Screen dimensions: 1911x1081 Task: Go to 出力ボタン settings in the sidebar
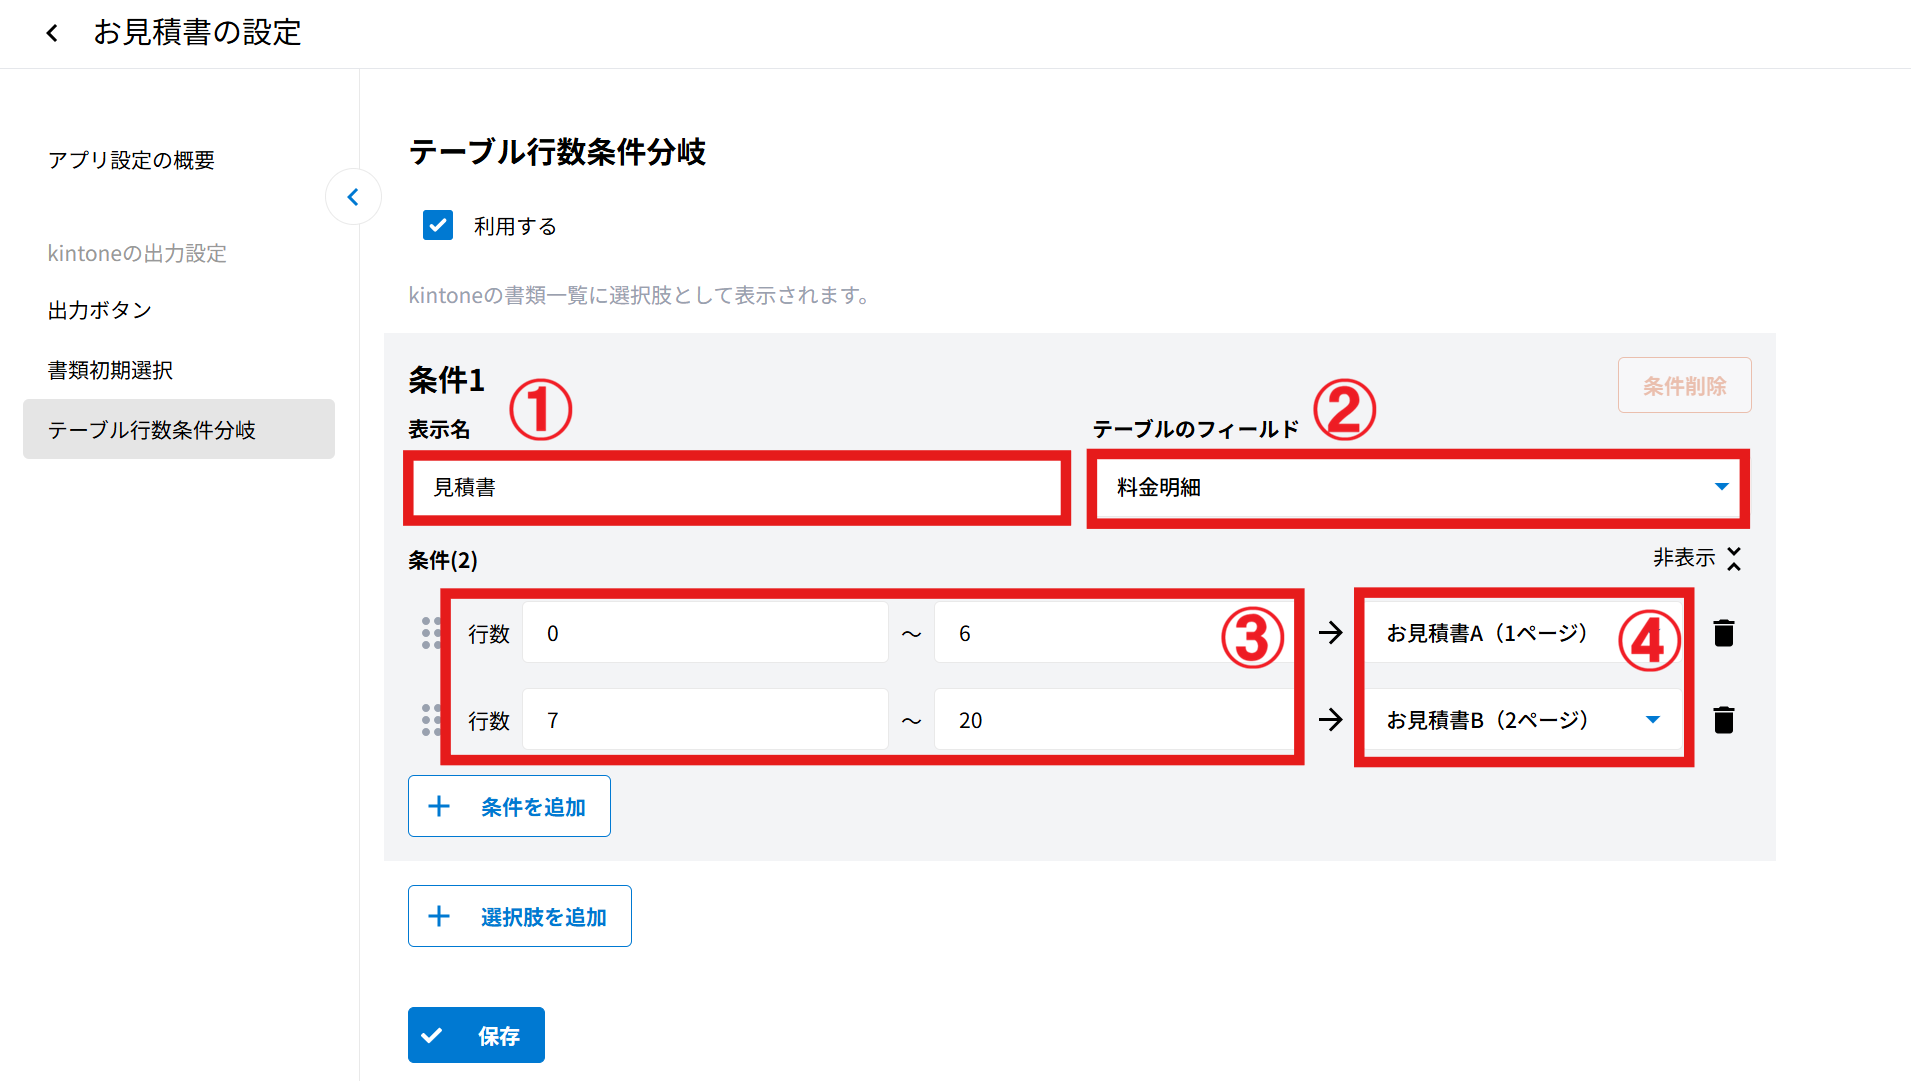[x=100, y=311]
